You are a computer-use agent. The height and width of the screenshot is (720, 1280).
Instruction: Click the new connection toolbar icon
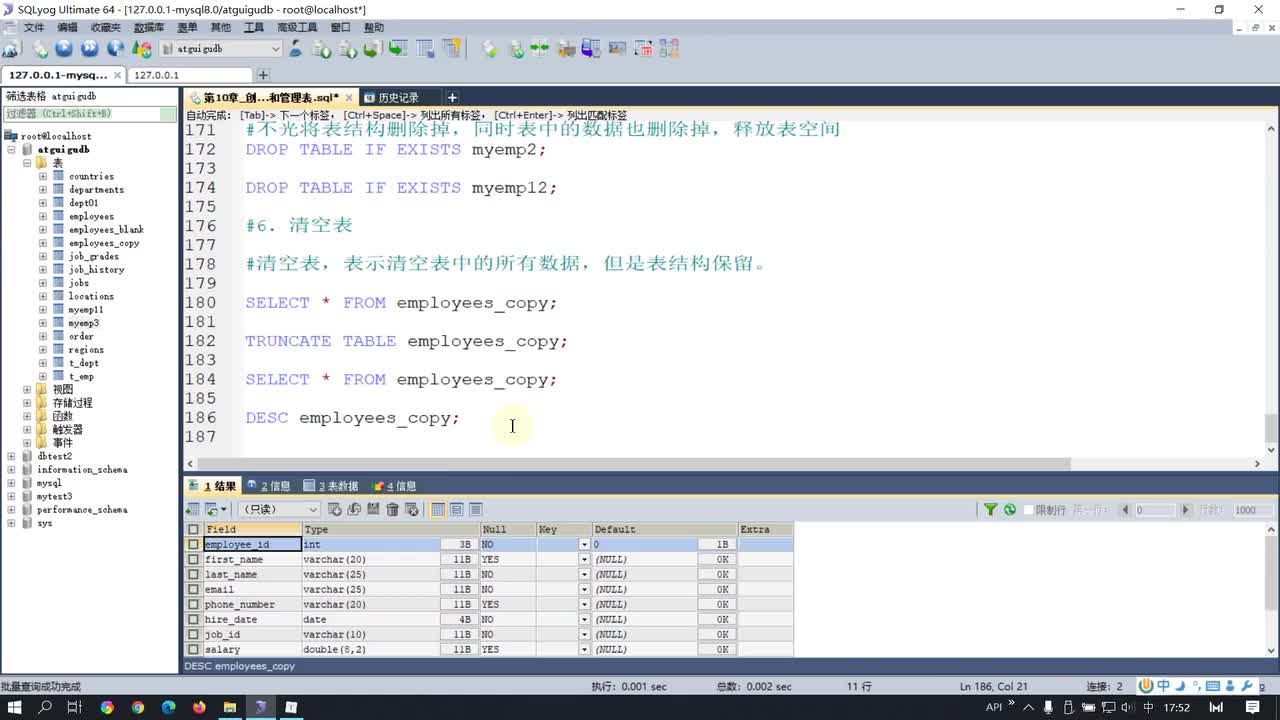point(11,48)
